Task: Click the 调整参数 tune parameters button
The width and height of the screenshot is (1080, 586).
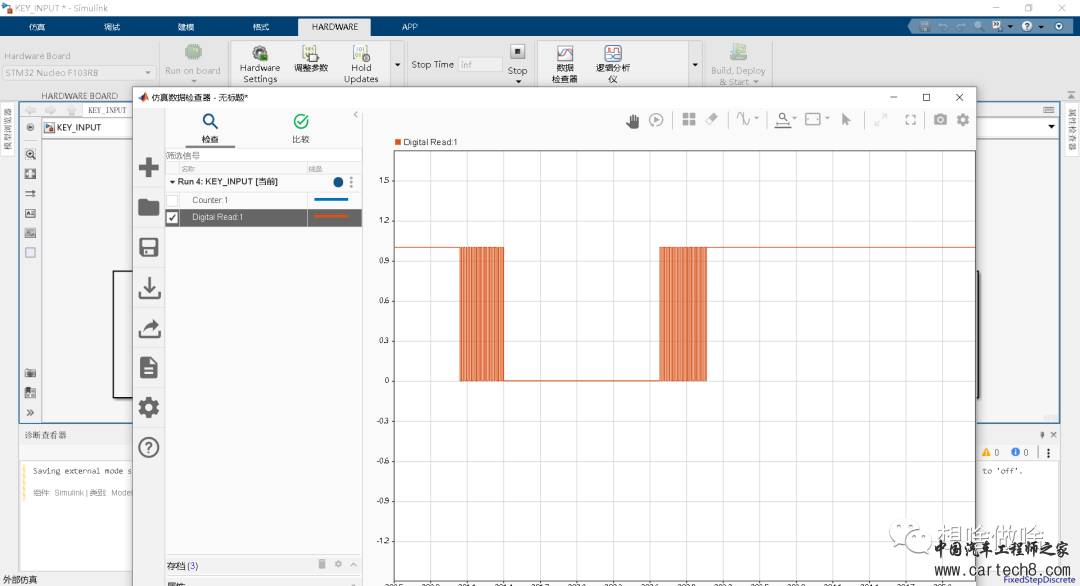Action: [311, 60]
